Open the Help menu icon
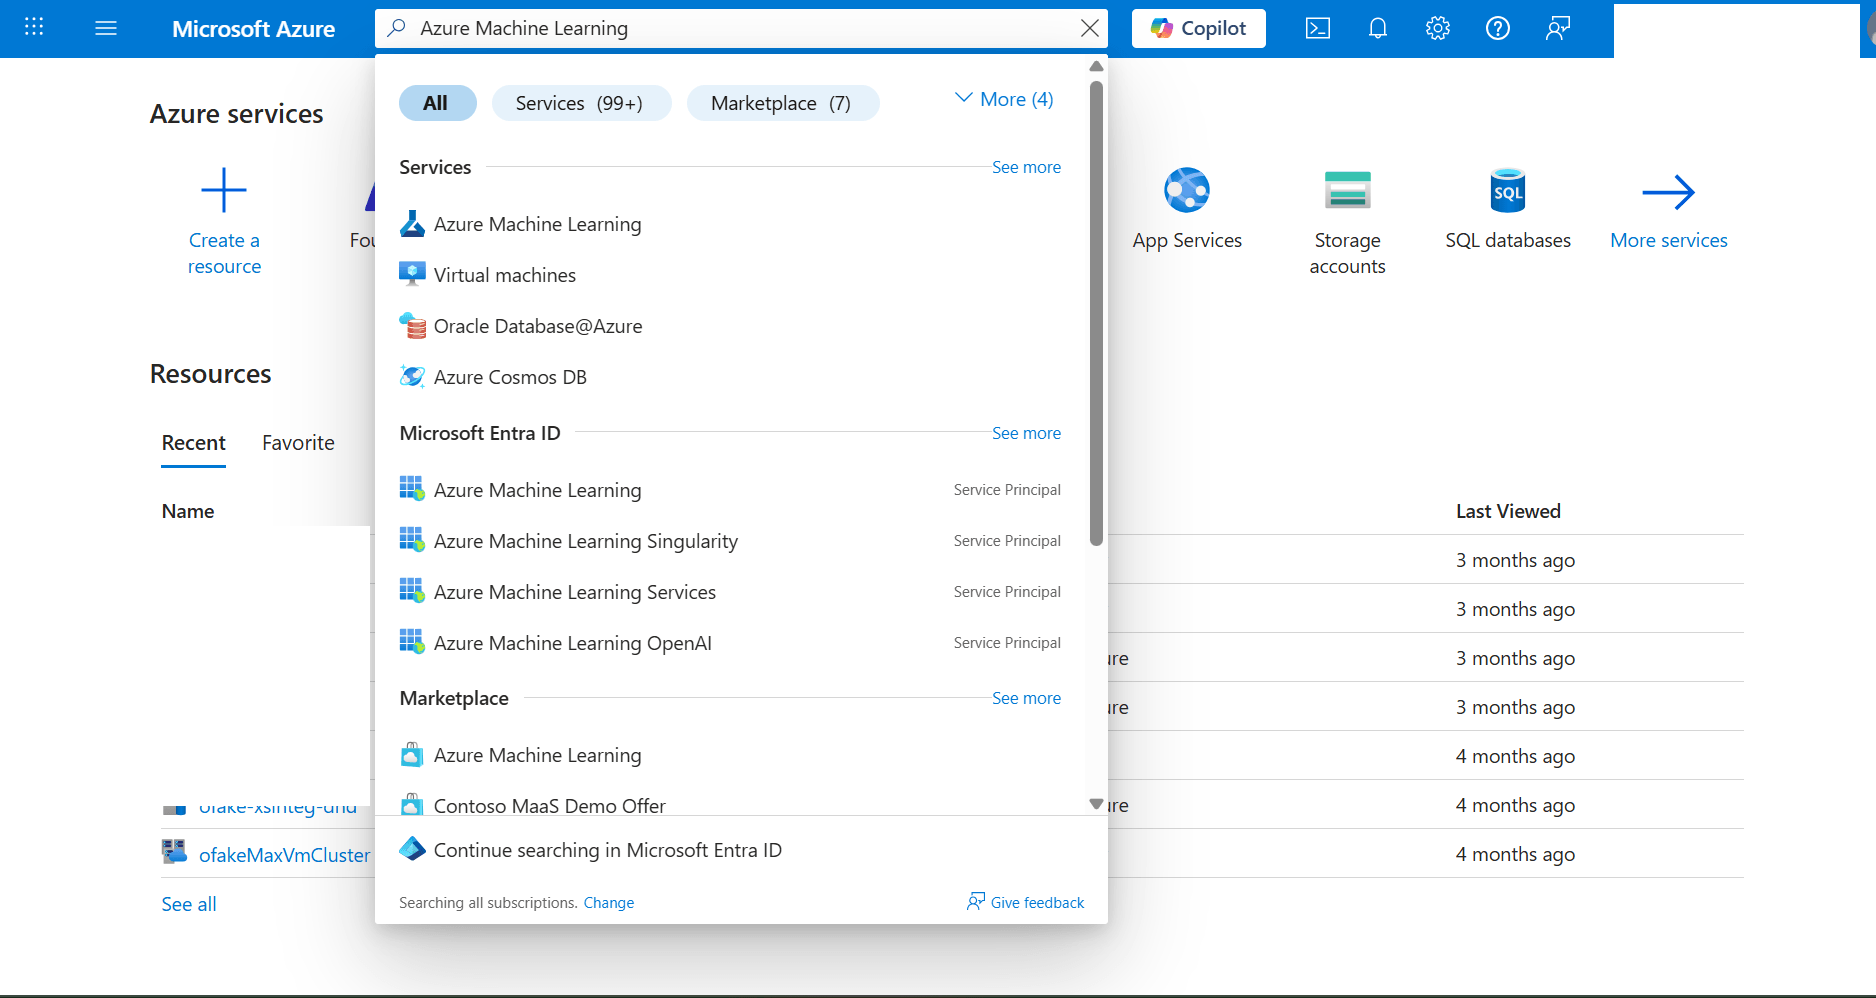Viewport: 1876px width, 998px height. click(1497, 28)
